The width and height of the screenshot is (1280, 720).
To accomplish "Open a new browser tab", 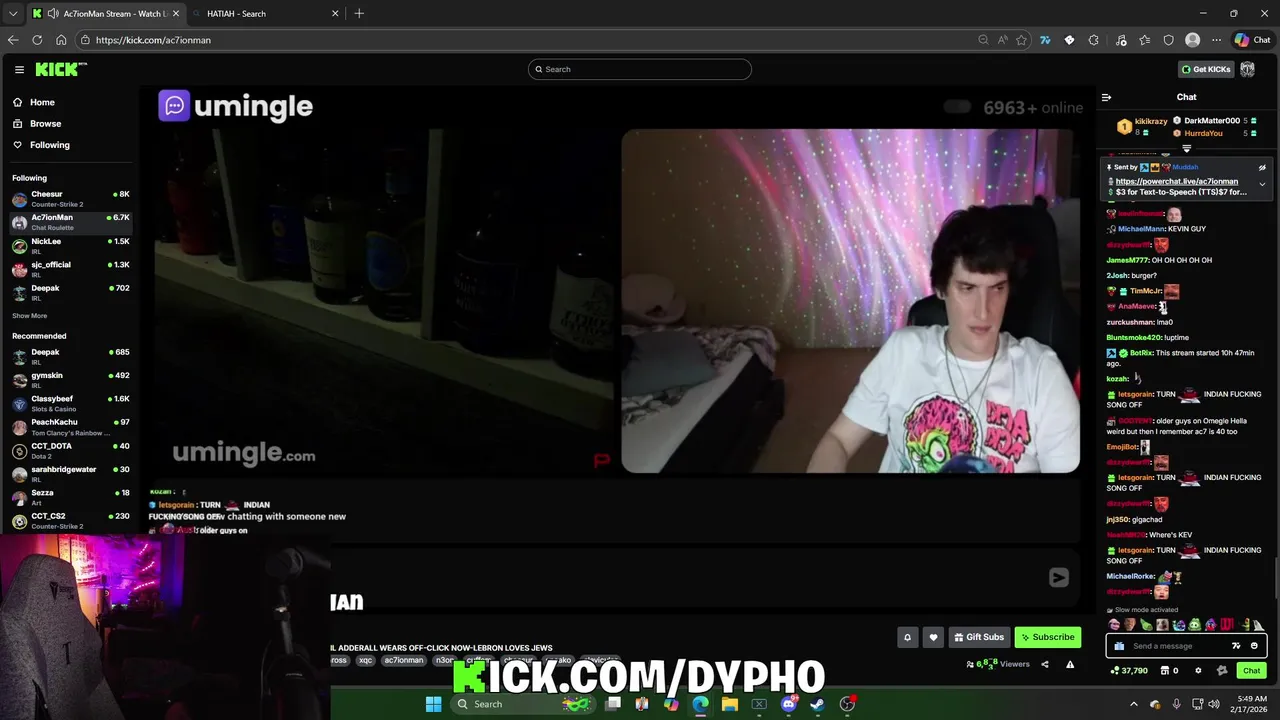I will 359,14.
